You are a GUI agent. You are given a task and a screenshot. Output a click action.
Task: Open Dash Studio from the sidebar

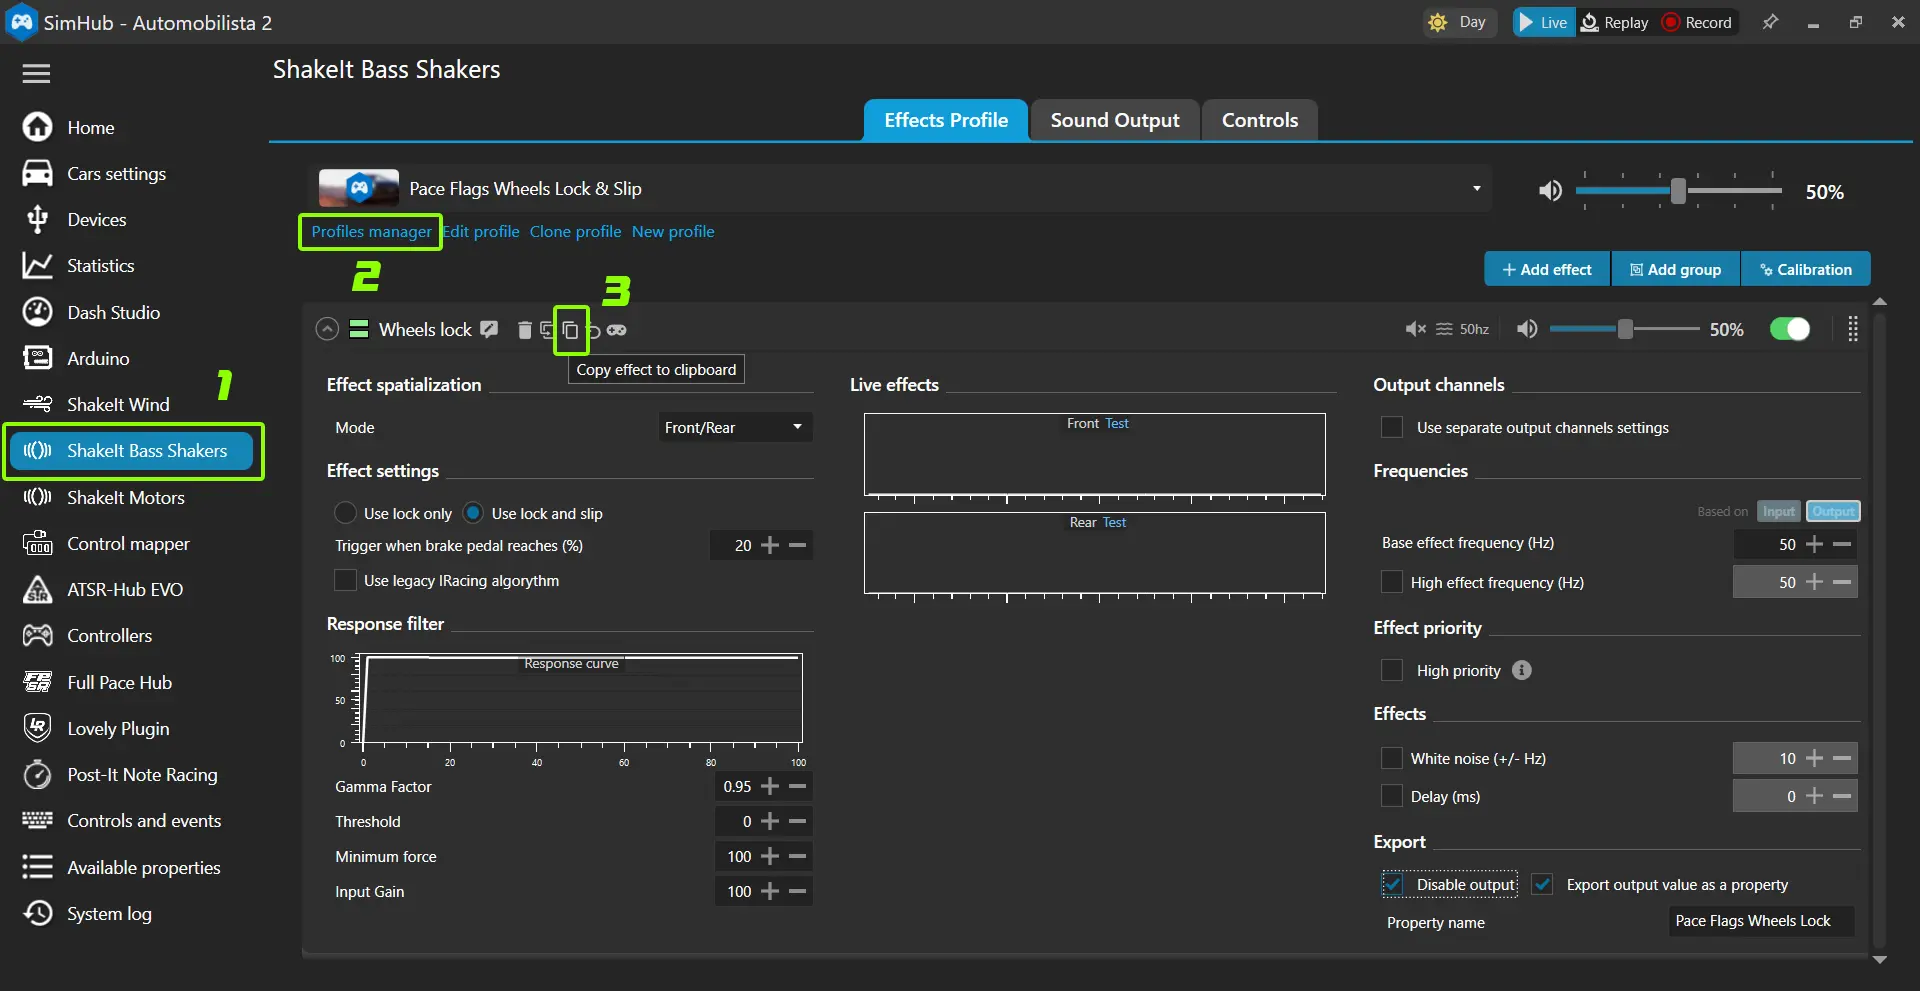(x=113, y=312)
